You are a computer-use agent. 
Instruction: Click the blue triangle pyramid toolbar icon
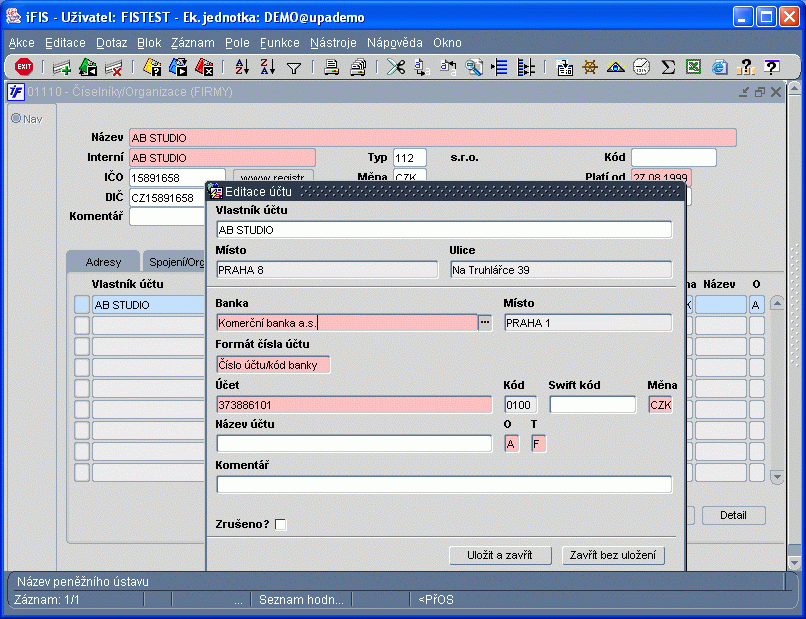[615, 67]
